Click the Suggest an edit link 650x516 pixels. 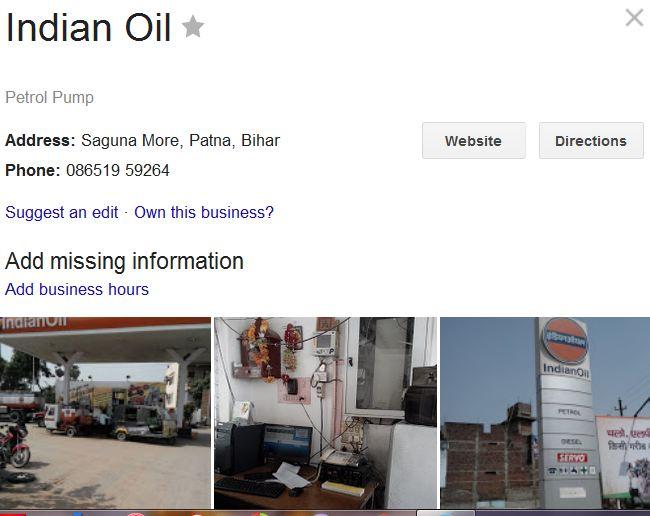pyautogui.click(x=62, y=212)
